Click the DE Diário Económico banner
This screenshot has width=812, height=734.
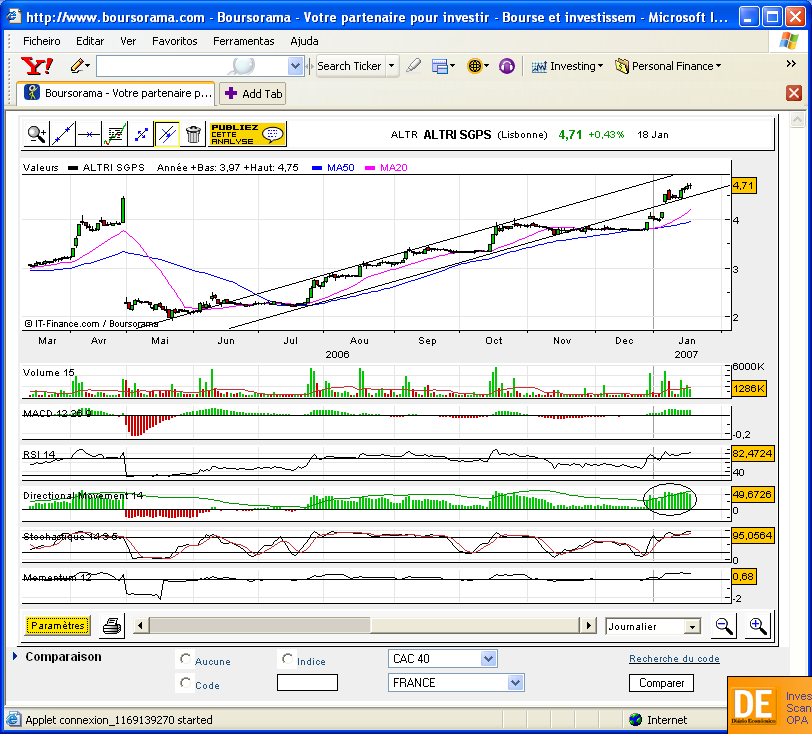(x=770, y=705)
